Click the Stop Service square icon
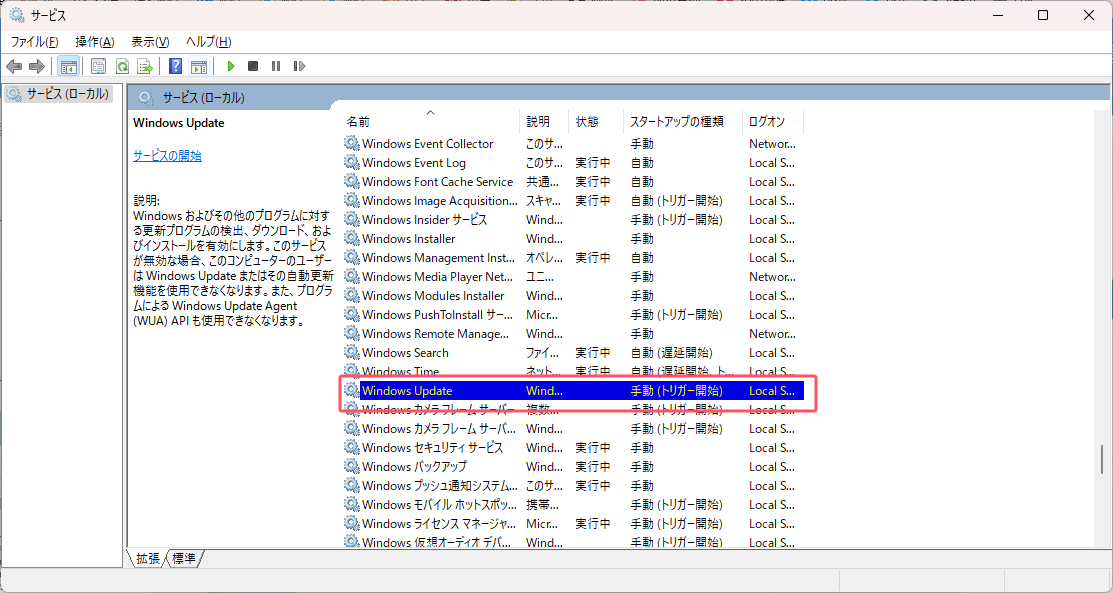1113x593 pixels. click(x=253, y=66)
